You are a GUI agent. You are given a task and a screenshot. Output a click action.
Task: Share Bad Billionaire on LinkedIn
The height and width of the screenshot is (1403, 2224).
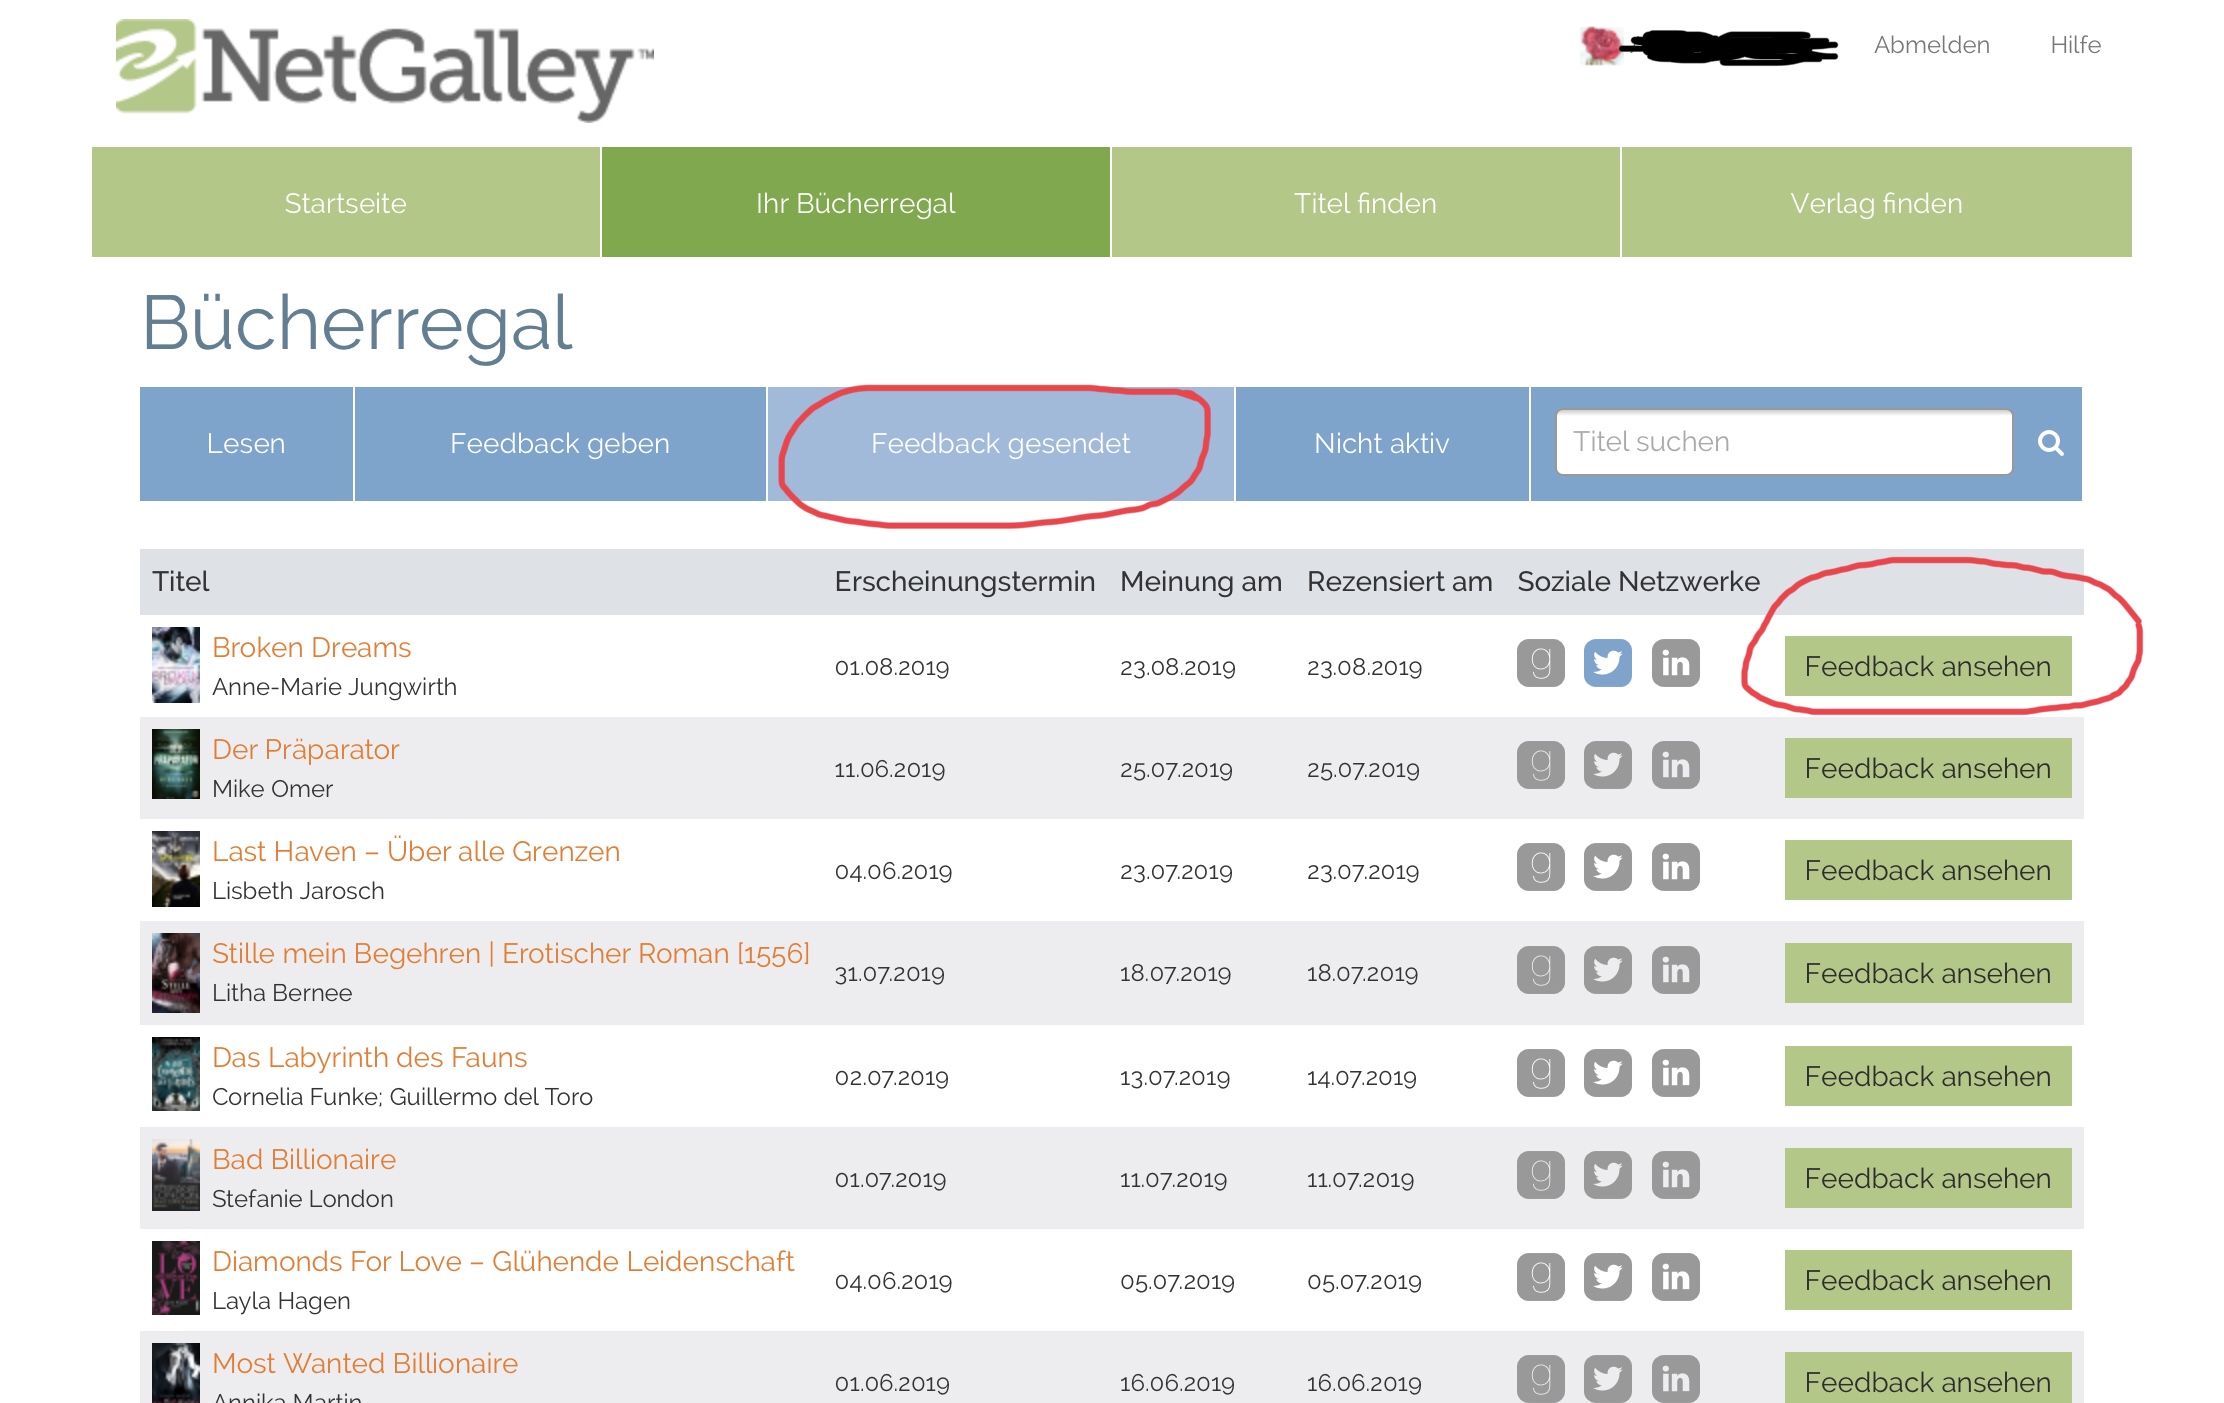[x=1676, y=1175]
